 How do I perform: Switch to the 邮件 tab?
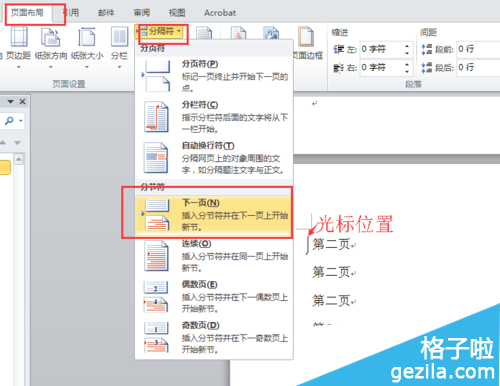pos(106,13)
